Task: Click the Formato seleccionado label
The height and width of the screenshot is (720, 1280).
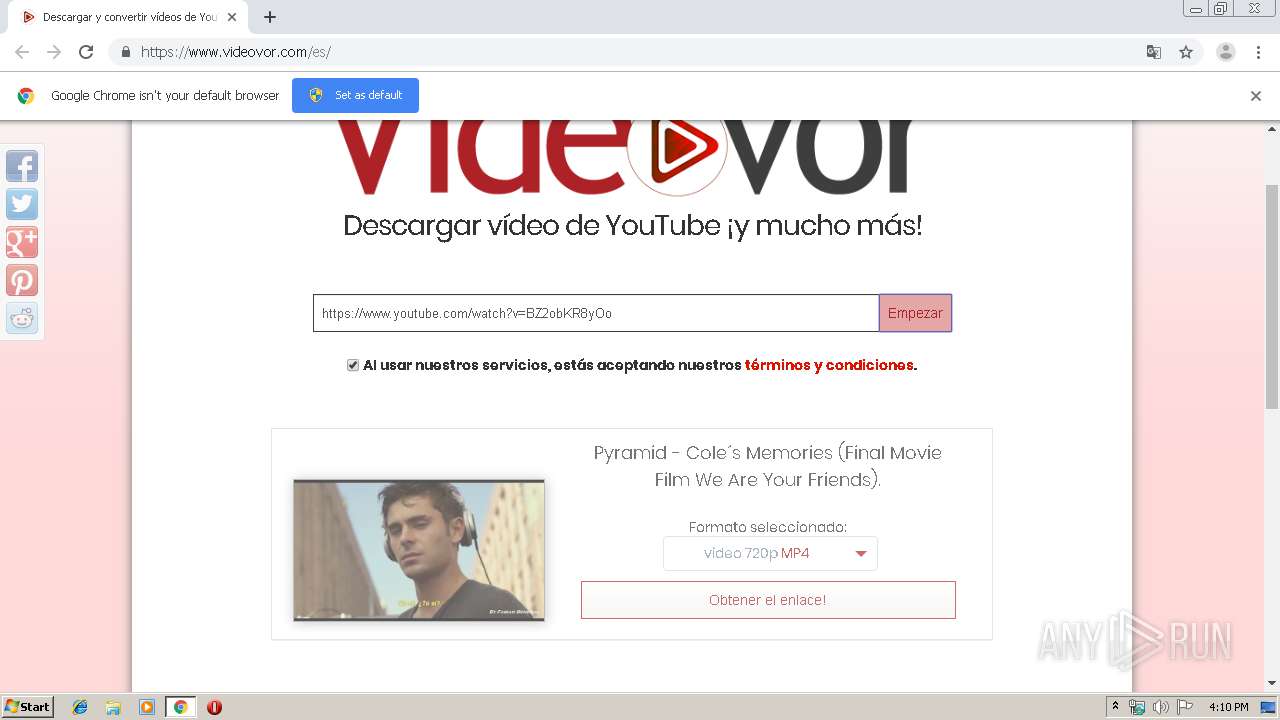Action: click(x=768, y=527)
